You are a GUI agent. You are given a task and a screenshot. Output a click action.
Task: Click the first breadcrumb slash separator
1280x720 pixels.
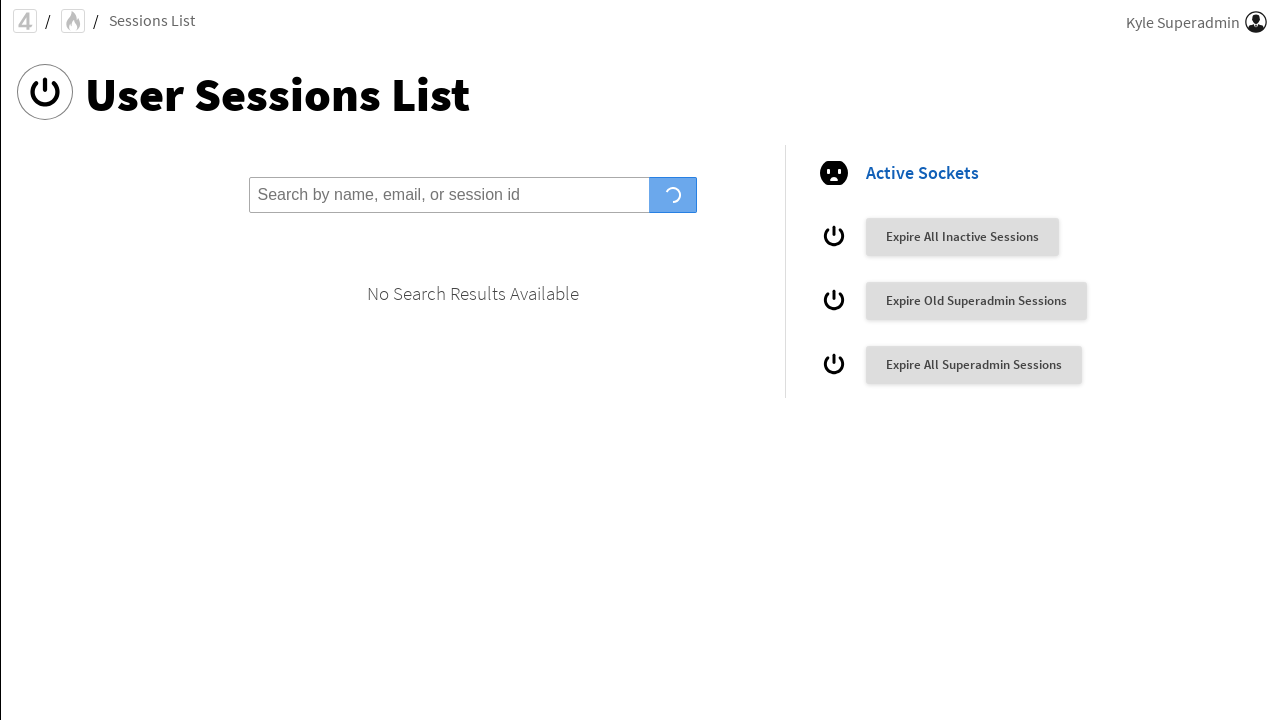(x=48, y=22)
